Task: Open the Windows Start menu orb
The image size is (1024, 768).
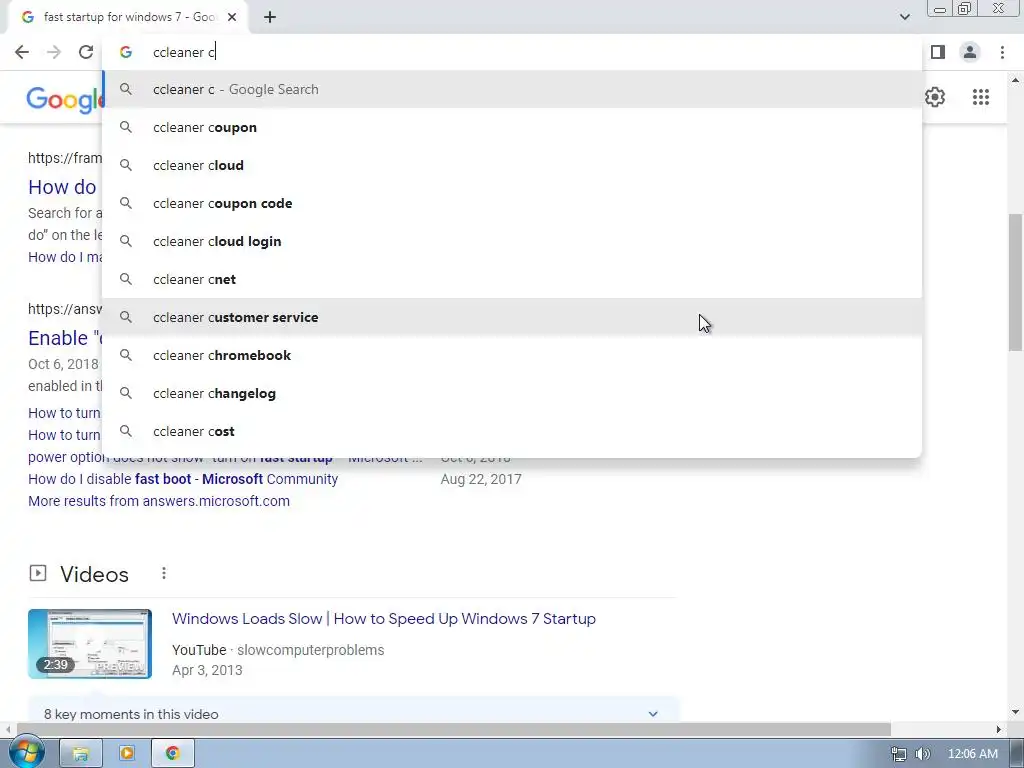Action: pyautogui.click(x=25, y=752)
